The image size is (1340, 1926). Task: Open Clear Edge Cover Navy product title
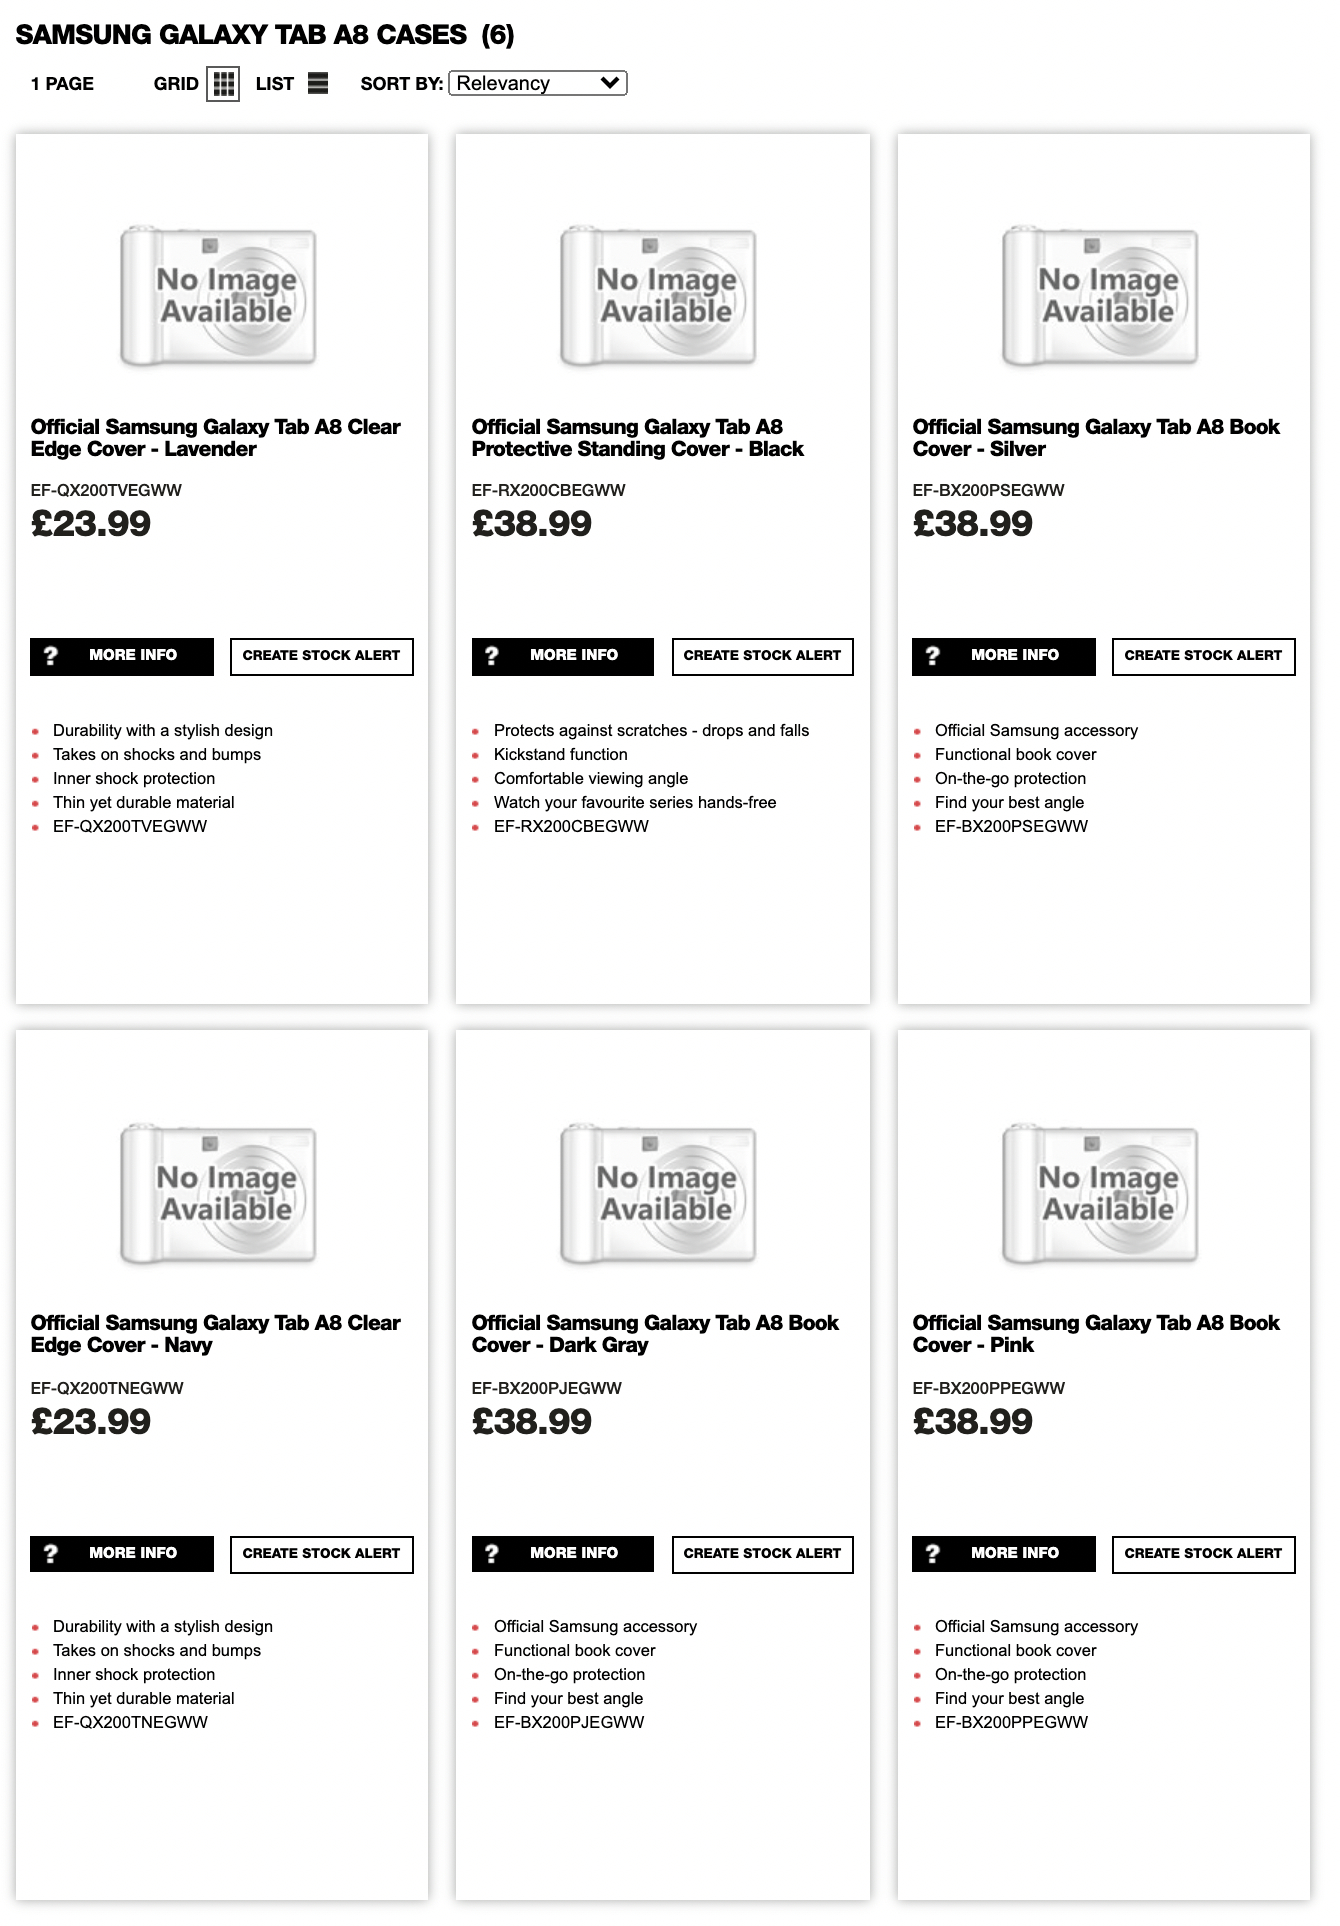[215, 1334]
